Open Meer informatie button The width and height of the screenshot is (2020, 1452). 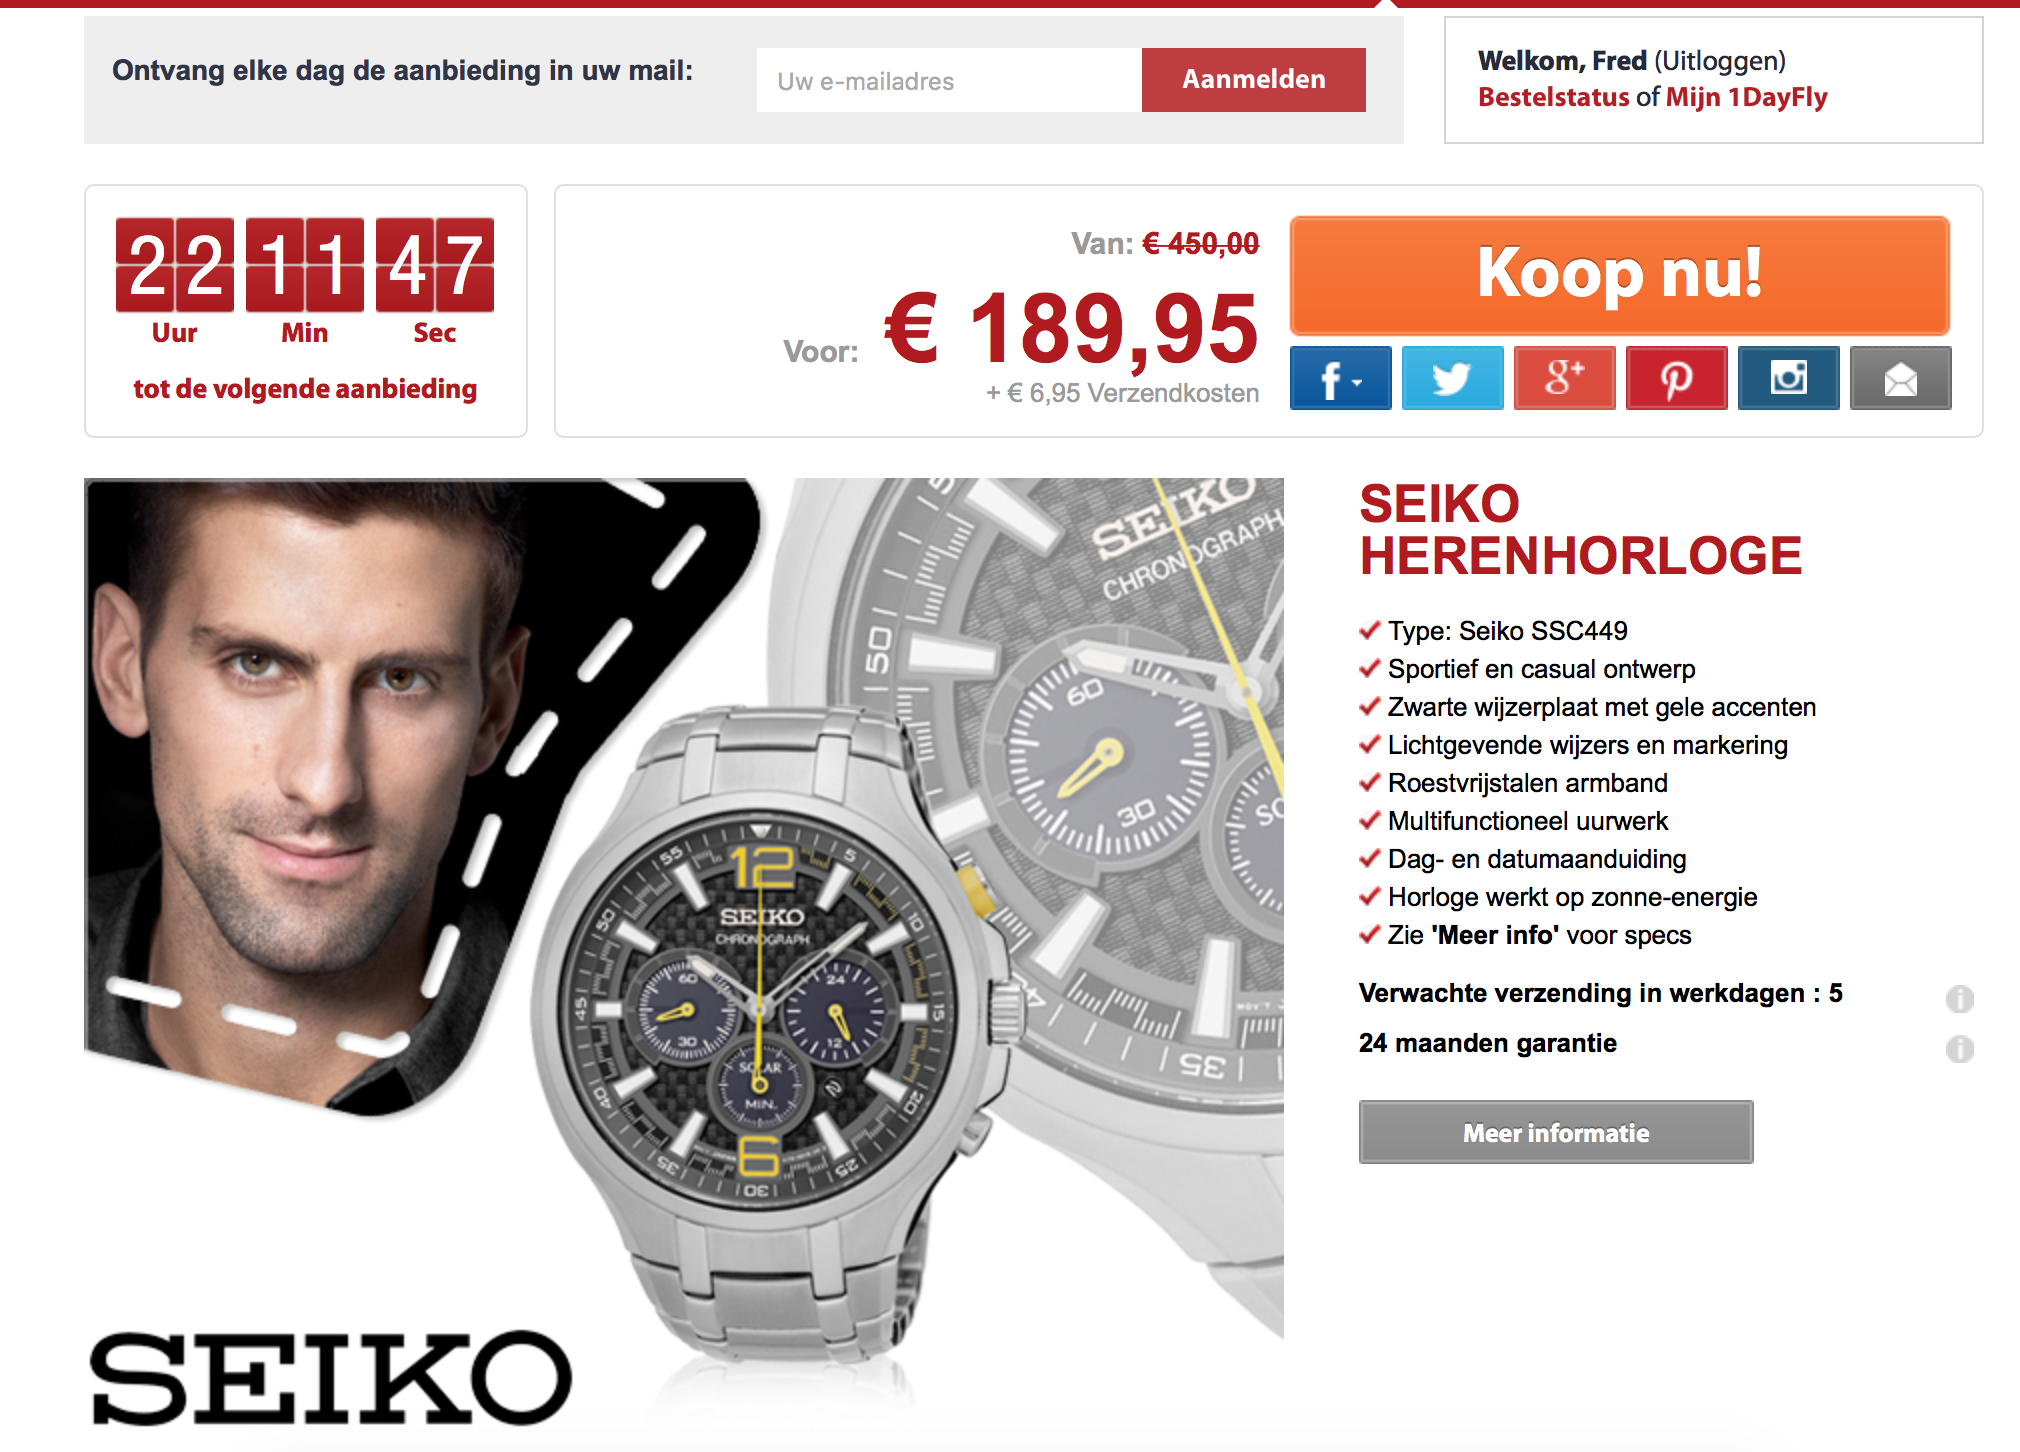[1556, 1132]
